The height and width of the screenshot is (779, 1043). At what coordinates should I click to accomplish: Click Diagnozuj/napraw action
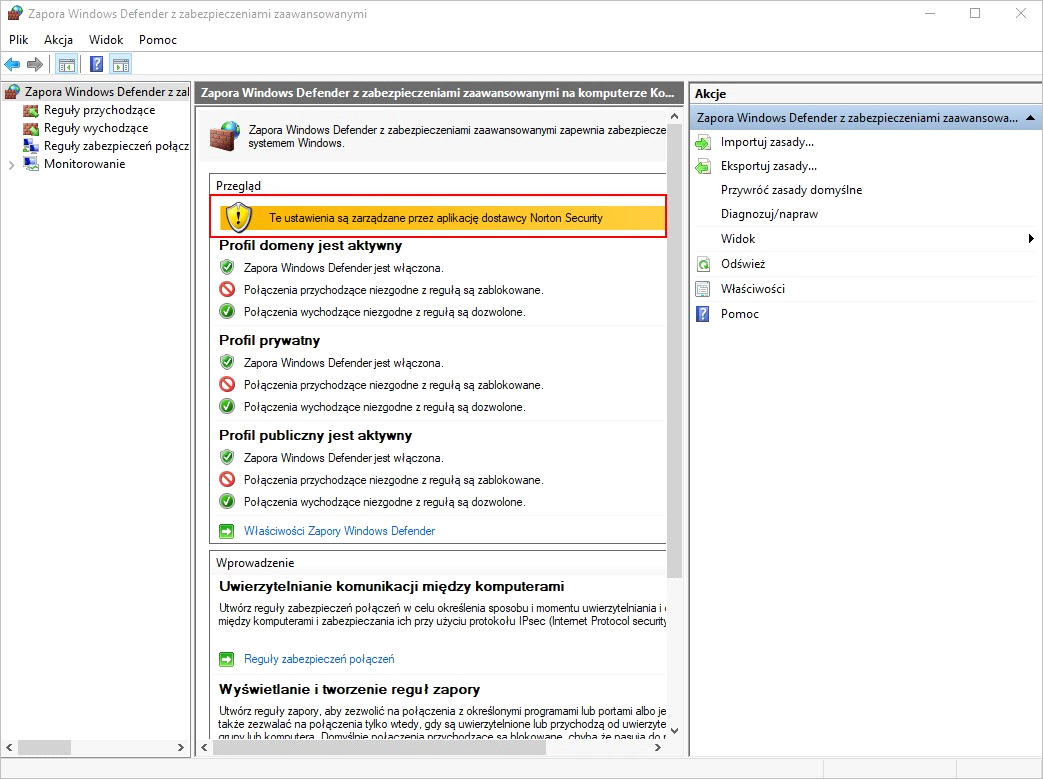click(770, 214)
